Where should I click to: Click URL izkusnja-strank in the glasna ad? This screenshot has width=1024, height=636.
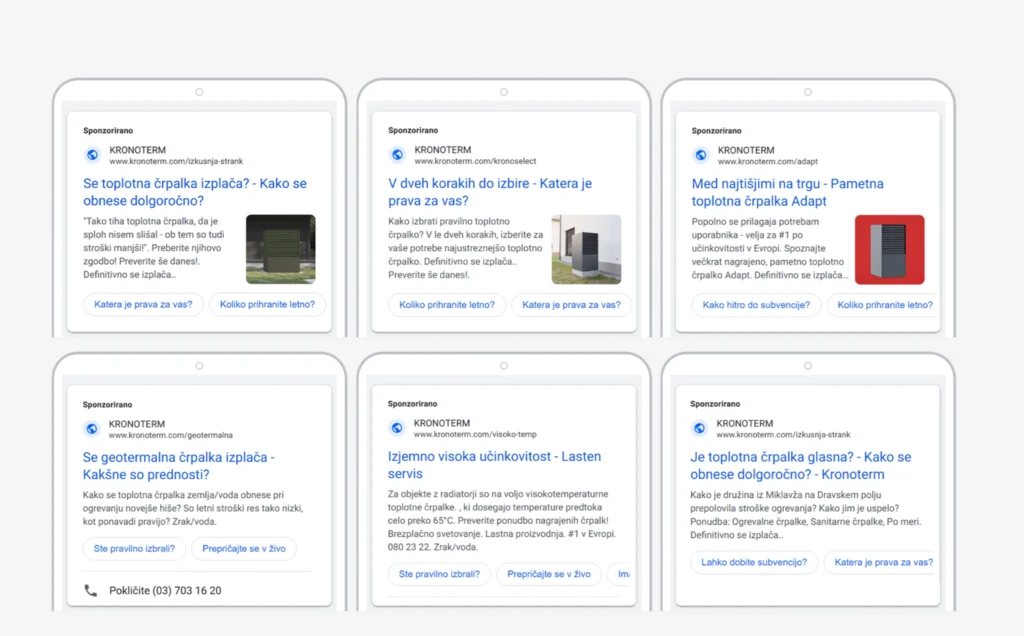783,434
